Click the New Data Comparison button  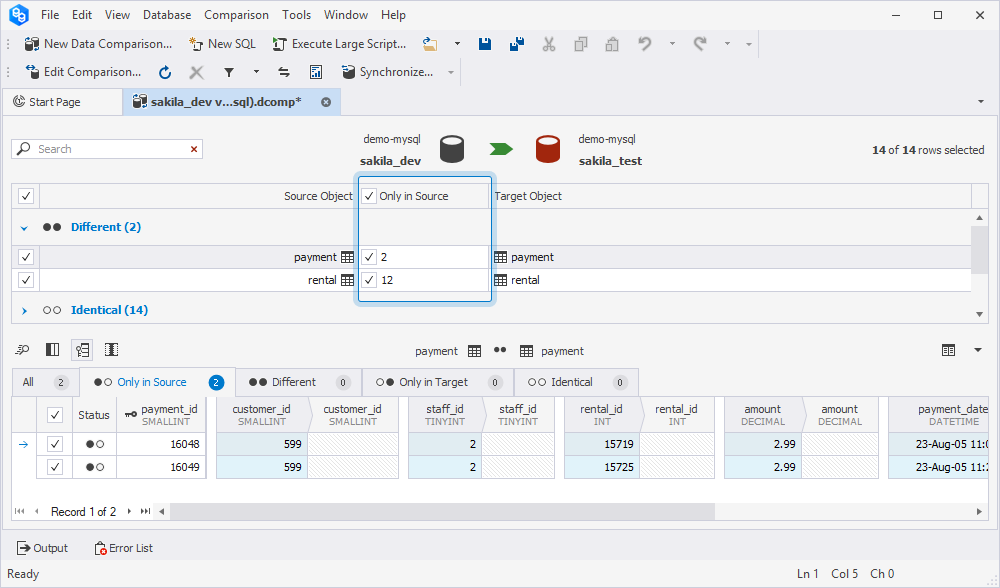(98, 44)
